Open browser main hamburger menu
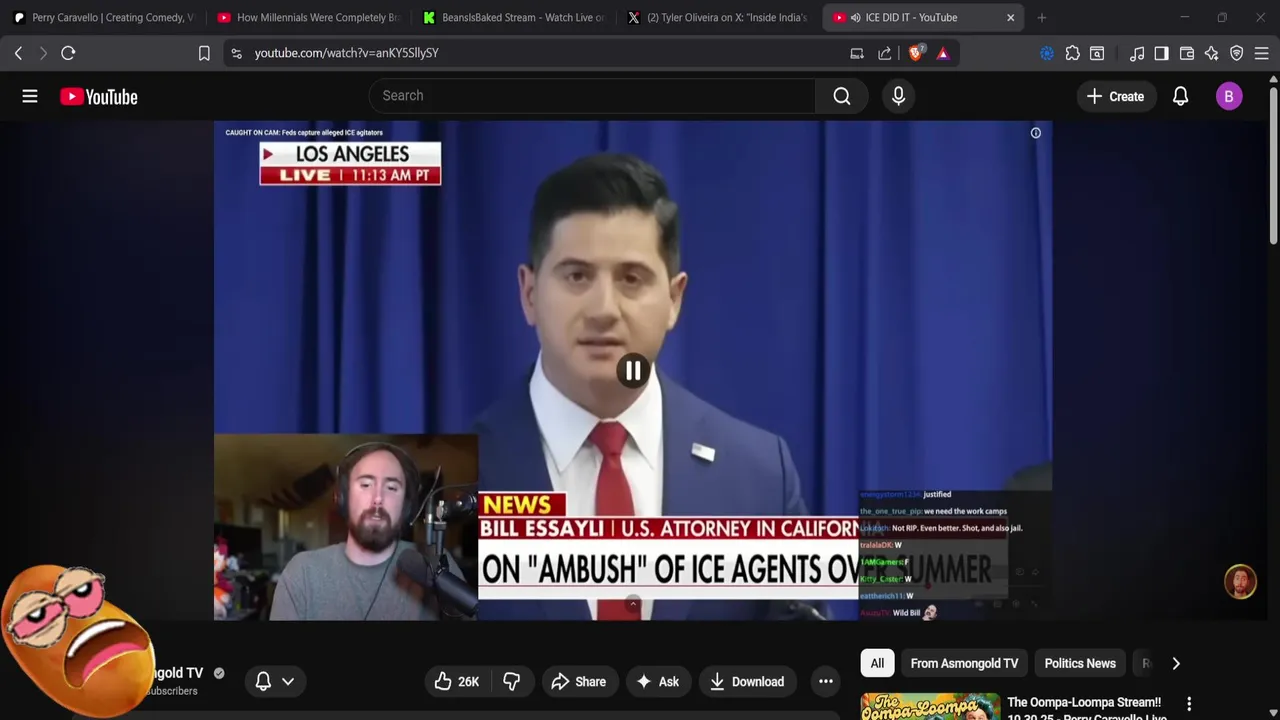1280x720 pixels. click(x=1262, y=53)
